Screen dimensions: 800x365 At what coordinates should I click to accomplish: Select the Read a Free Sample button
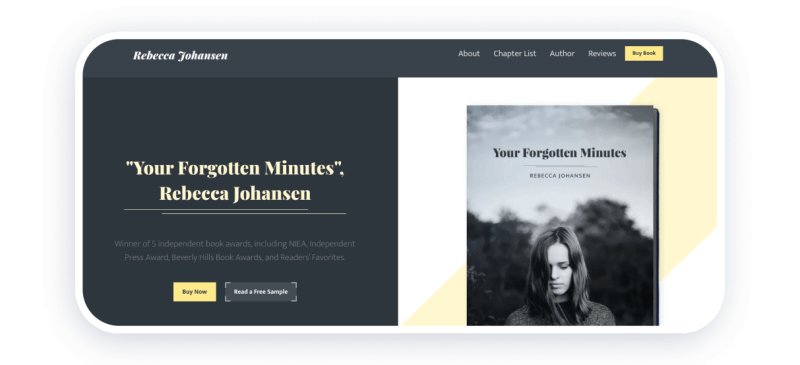pos(261,291)
